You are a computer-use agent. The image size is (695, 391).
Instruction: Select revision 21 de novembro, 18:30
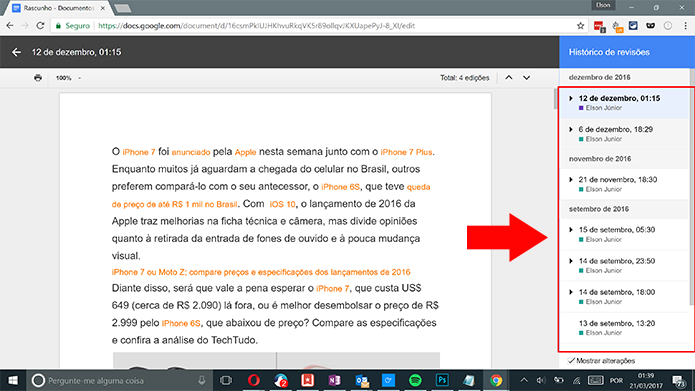[625, 184]
